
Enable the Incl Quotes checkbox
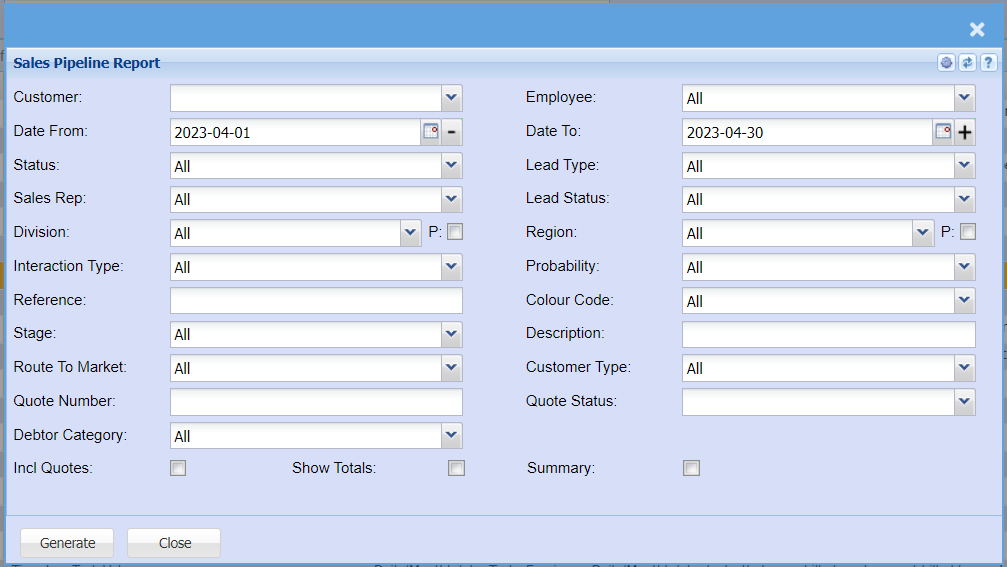pyautogui.click(x=178, y=468)
